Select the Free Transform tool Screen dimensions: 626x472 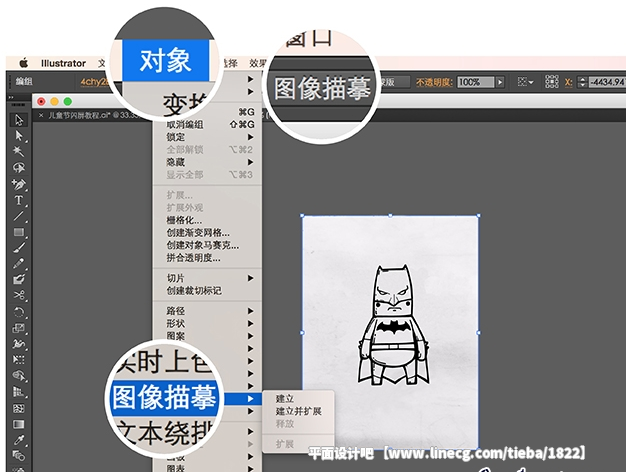19,360
